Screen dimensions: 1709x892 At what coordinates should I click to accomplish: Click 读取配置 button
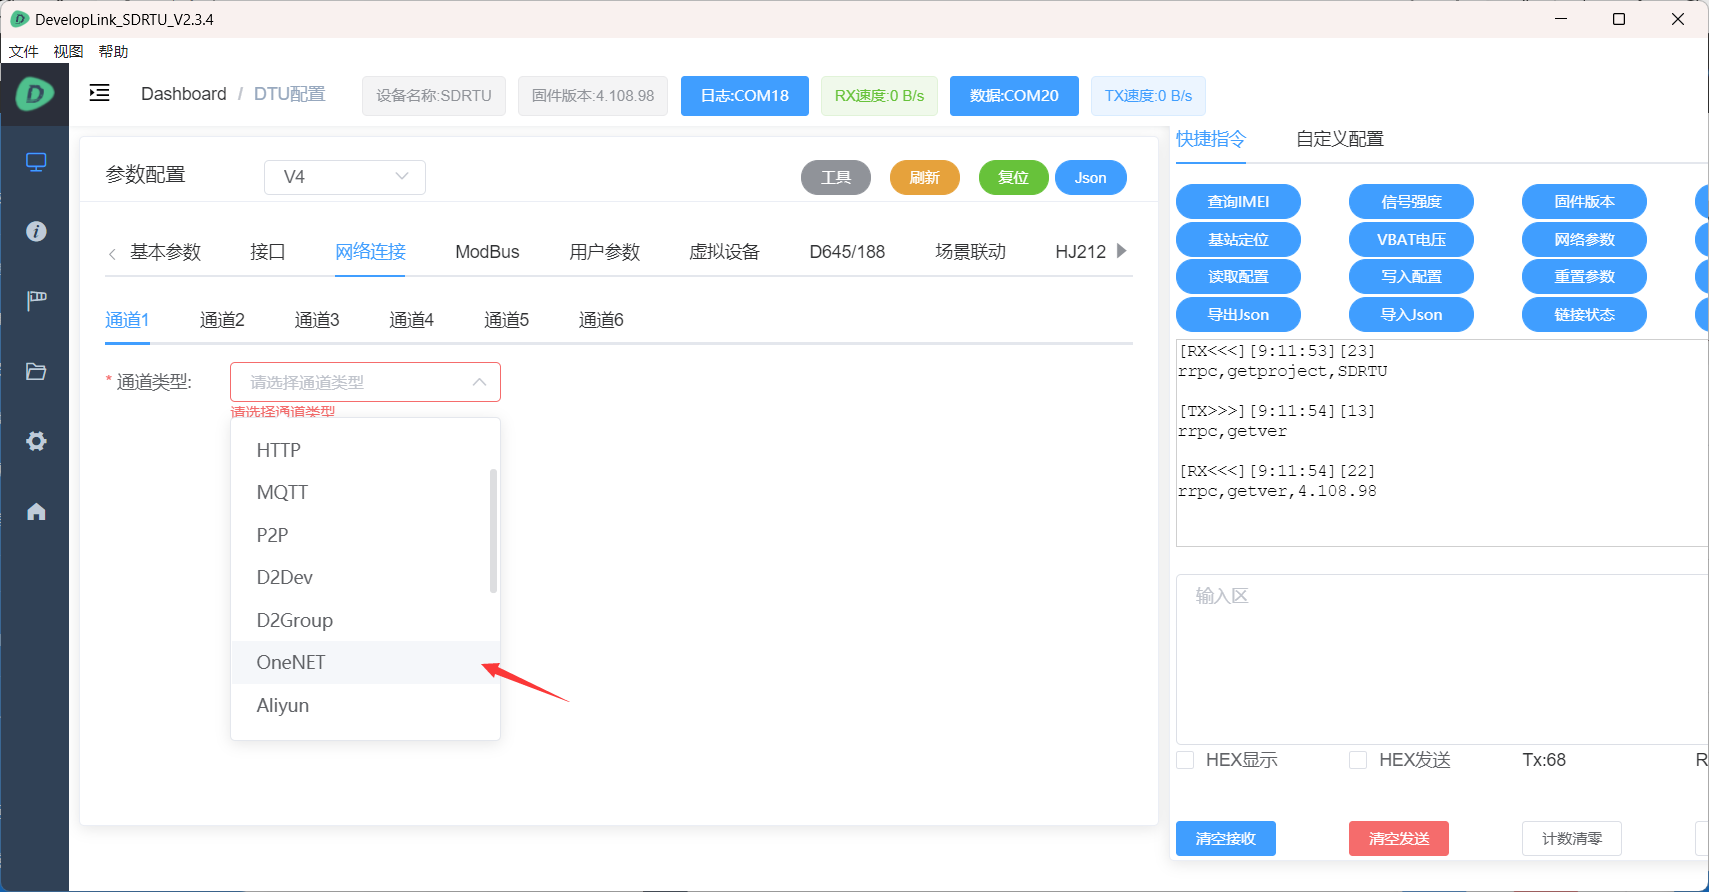pos(1238,277)
